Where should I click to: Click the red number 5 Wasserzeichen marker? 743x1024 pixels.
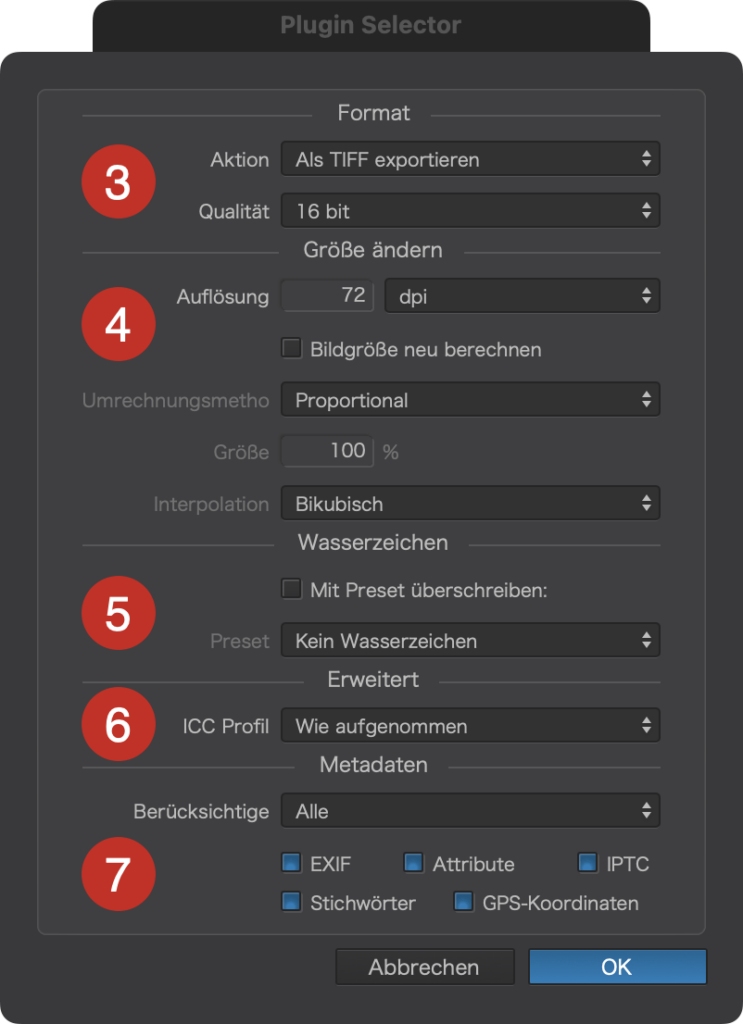tap(118, 613)
